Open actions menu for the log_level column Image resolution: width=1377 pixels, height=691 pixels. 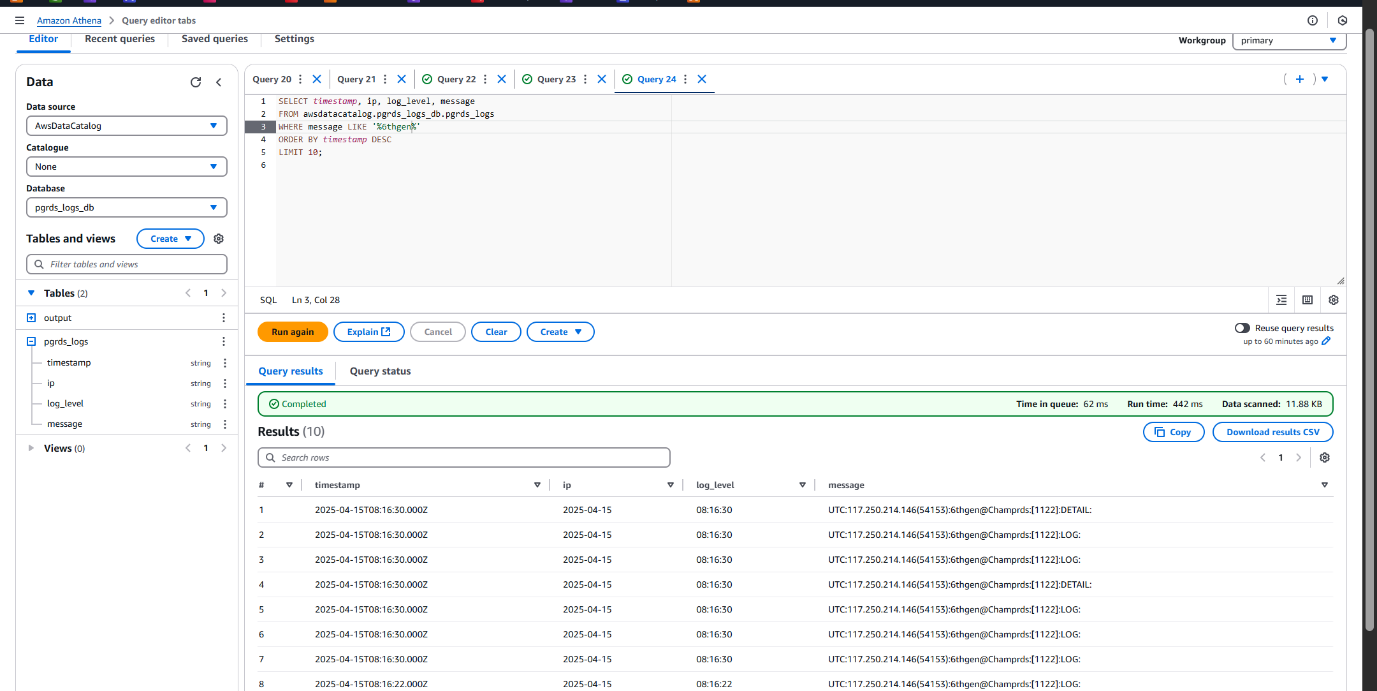point(224,404)
